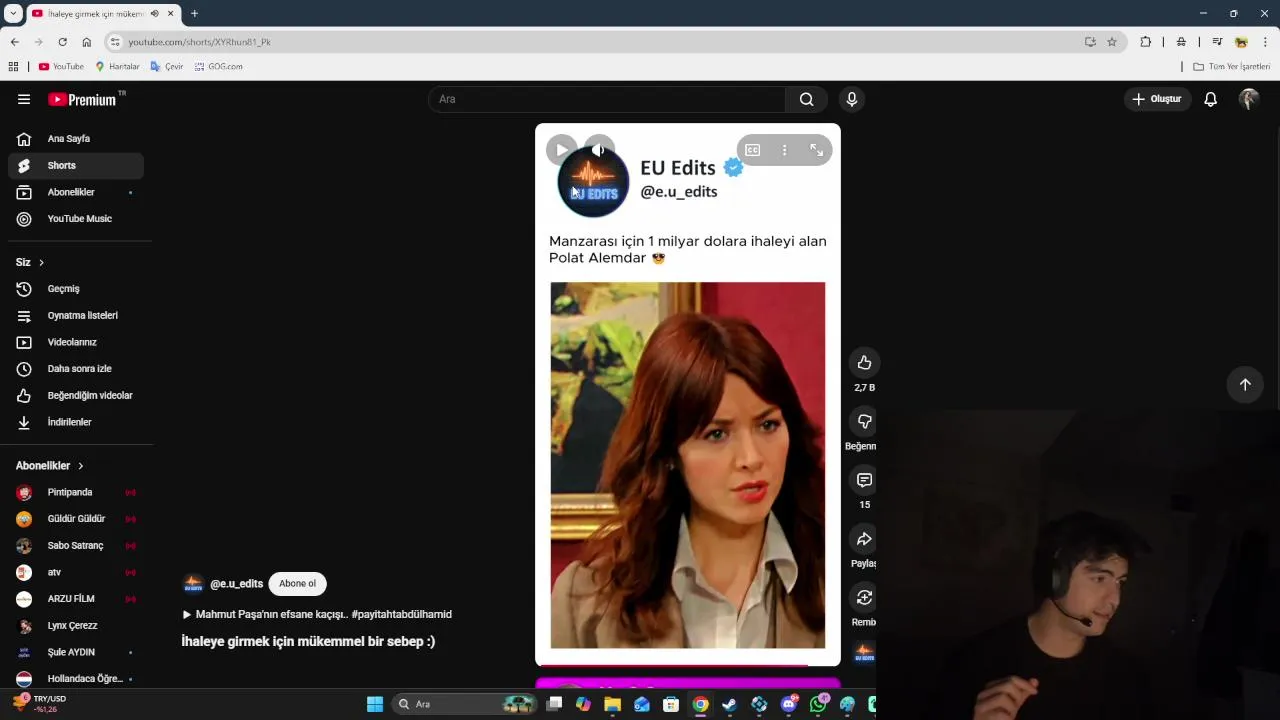
Task: Open the YouTube hamburger guide menu
Action: point(24,99)
